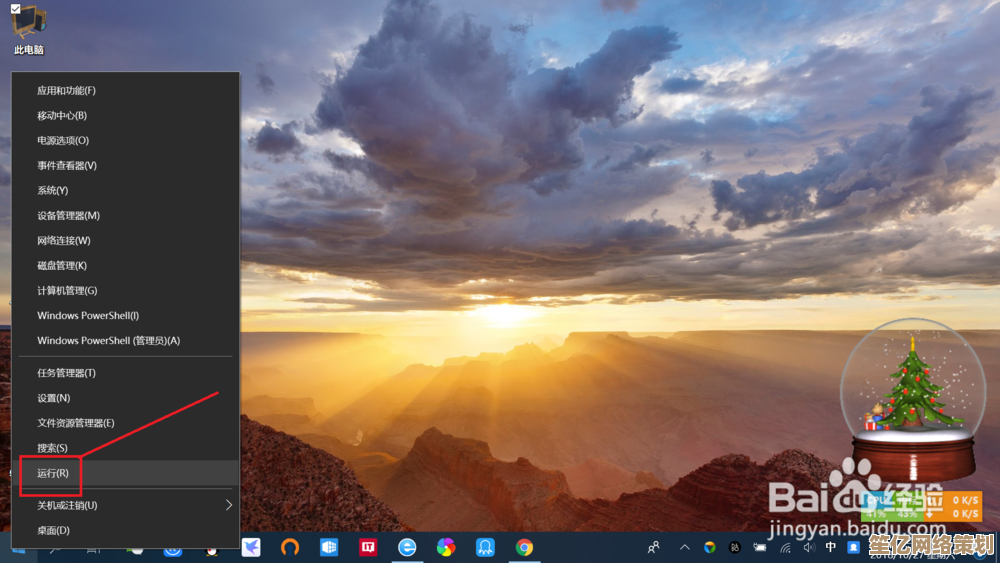Click the colorful pinwheel taskbar icon
This screenshot has height=563, width=1000.
(x=446, y=547)
